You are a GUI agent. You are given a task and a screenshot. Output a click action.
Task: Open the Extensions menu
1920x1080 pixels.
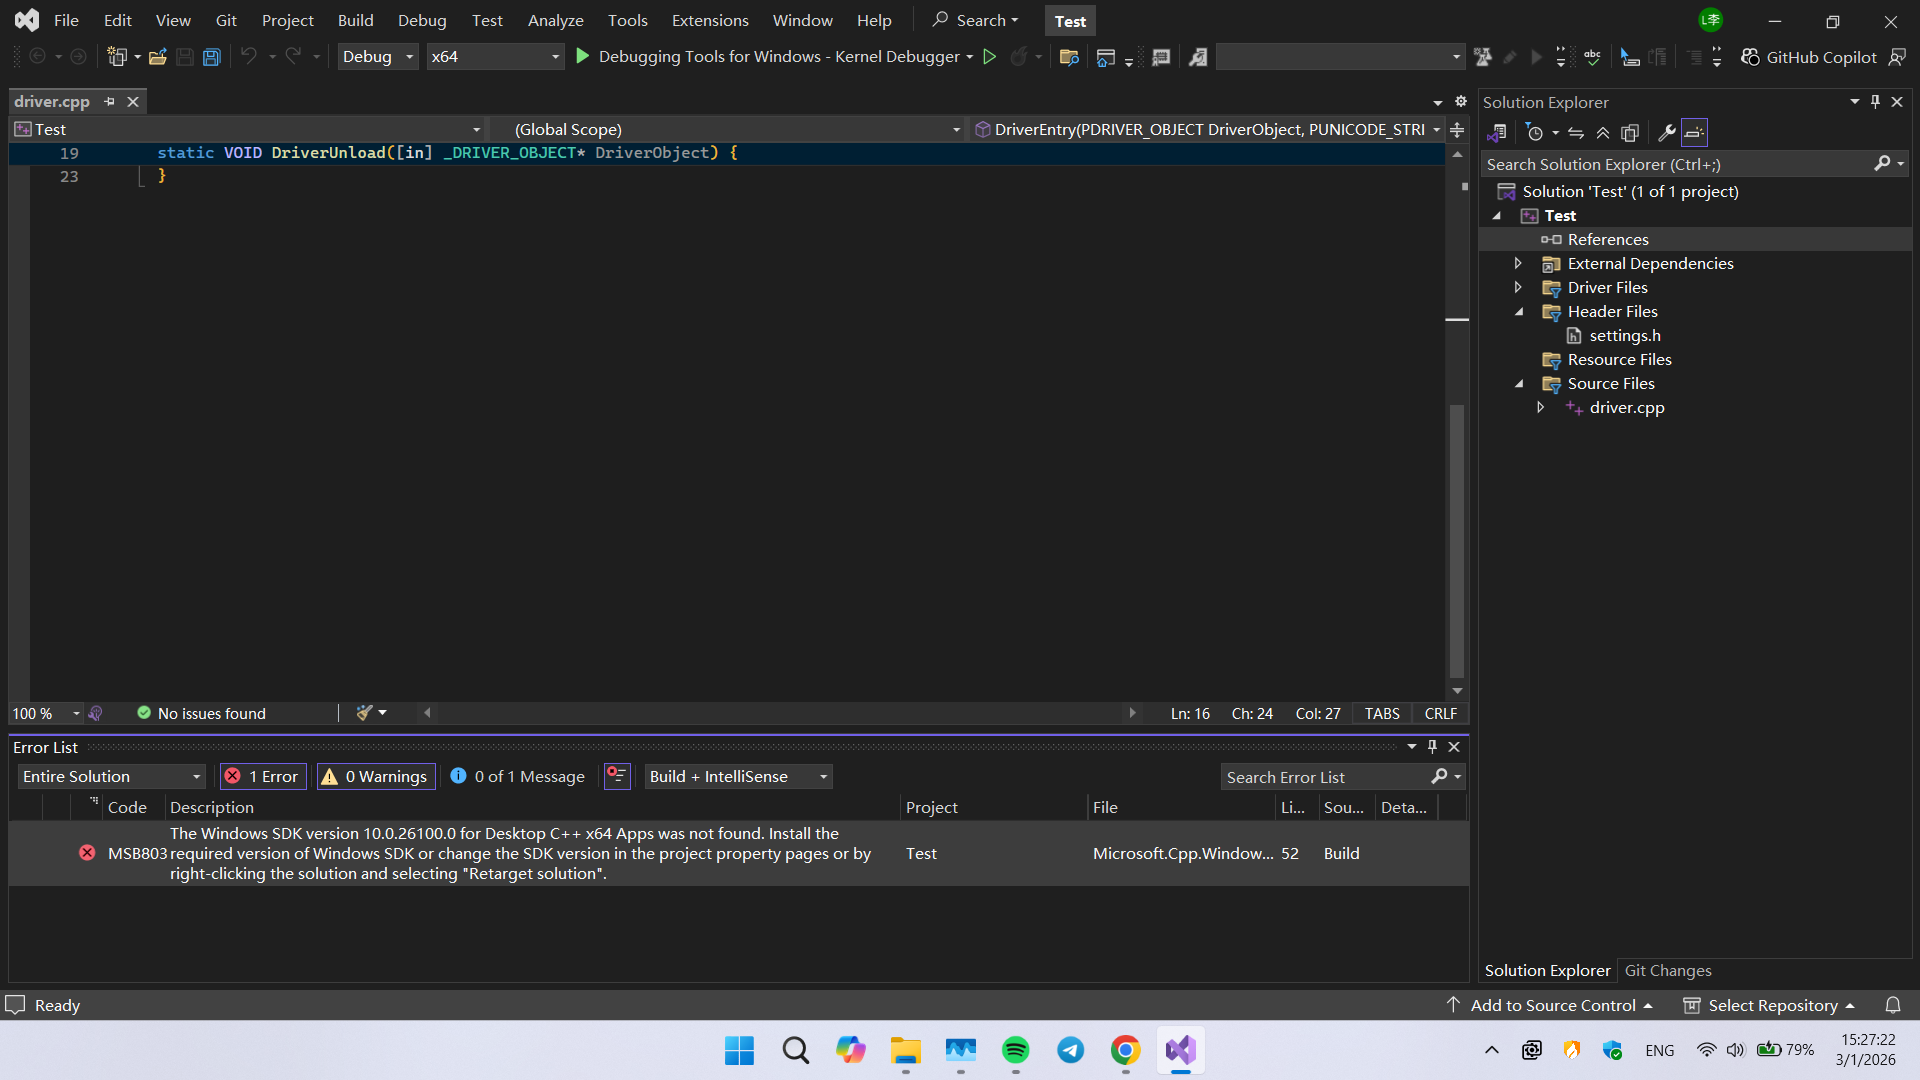(x=709, y=20)
